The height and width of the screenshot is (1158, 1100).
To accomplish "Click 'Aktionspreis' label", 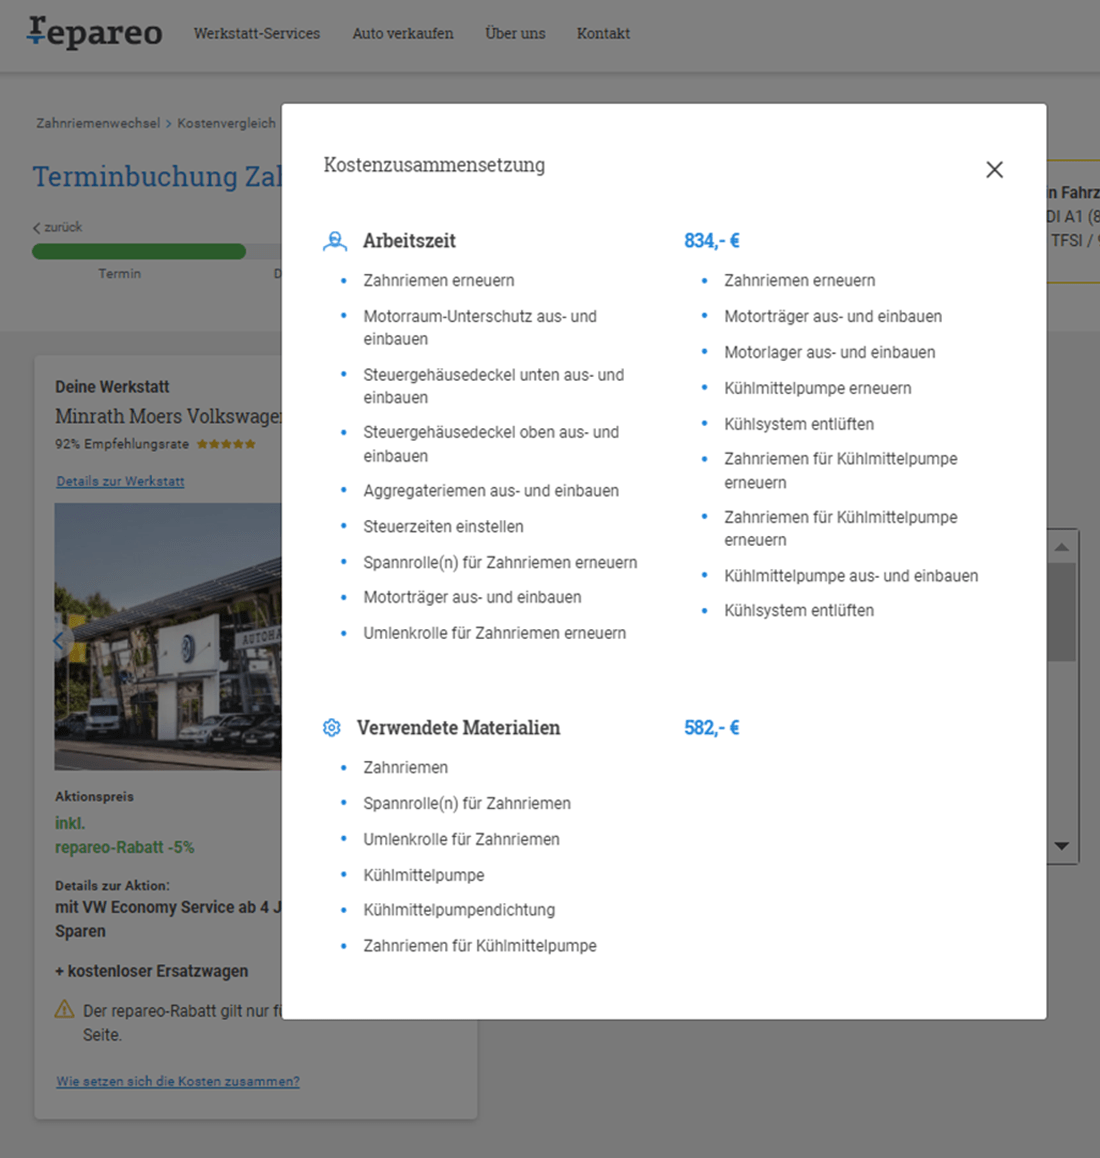I will click(95, 796).
